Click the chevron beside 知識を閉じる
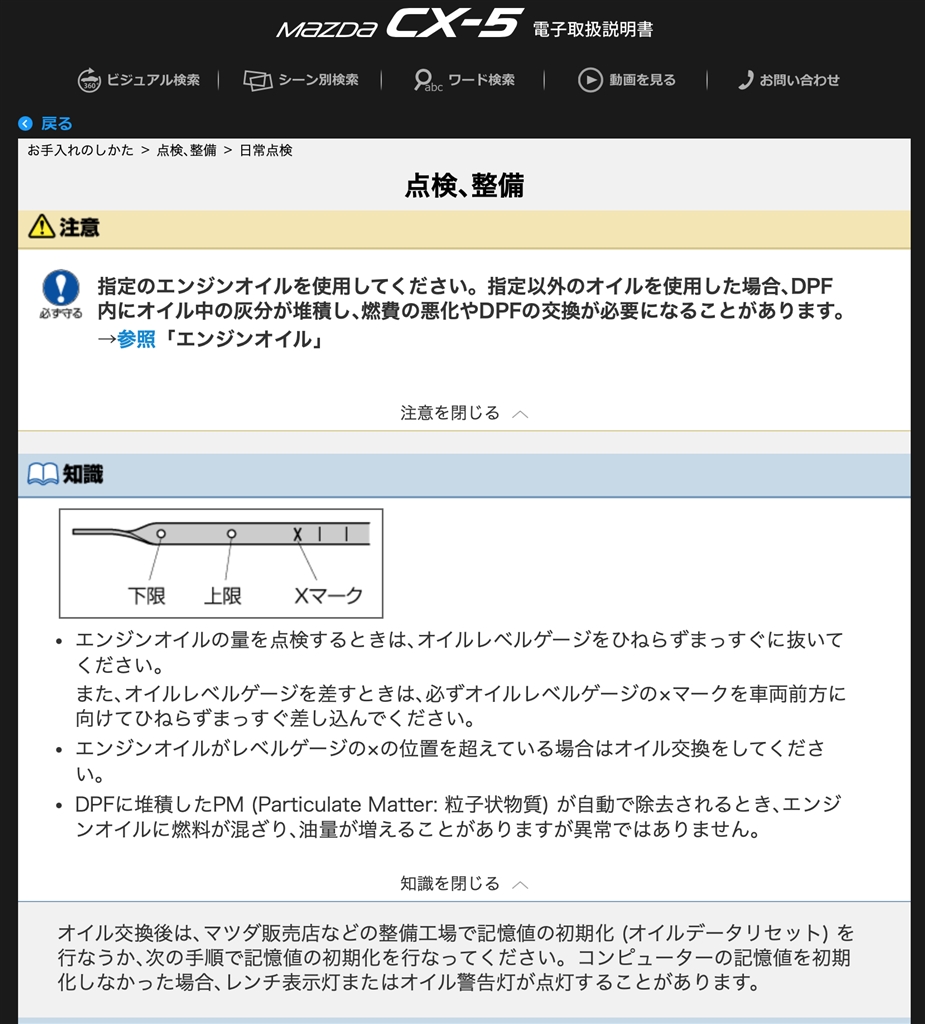This screenshot has width=925, height=1024. point(521,885)
